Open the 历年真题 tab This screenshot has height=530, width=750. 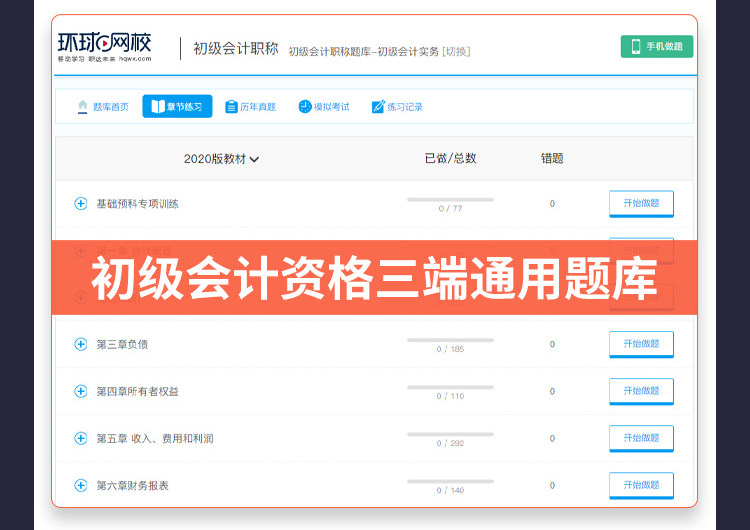pyautogui.click(x=251, y=107)
